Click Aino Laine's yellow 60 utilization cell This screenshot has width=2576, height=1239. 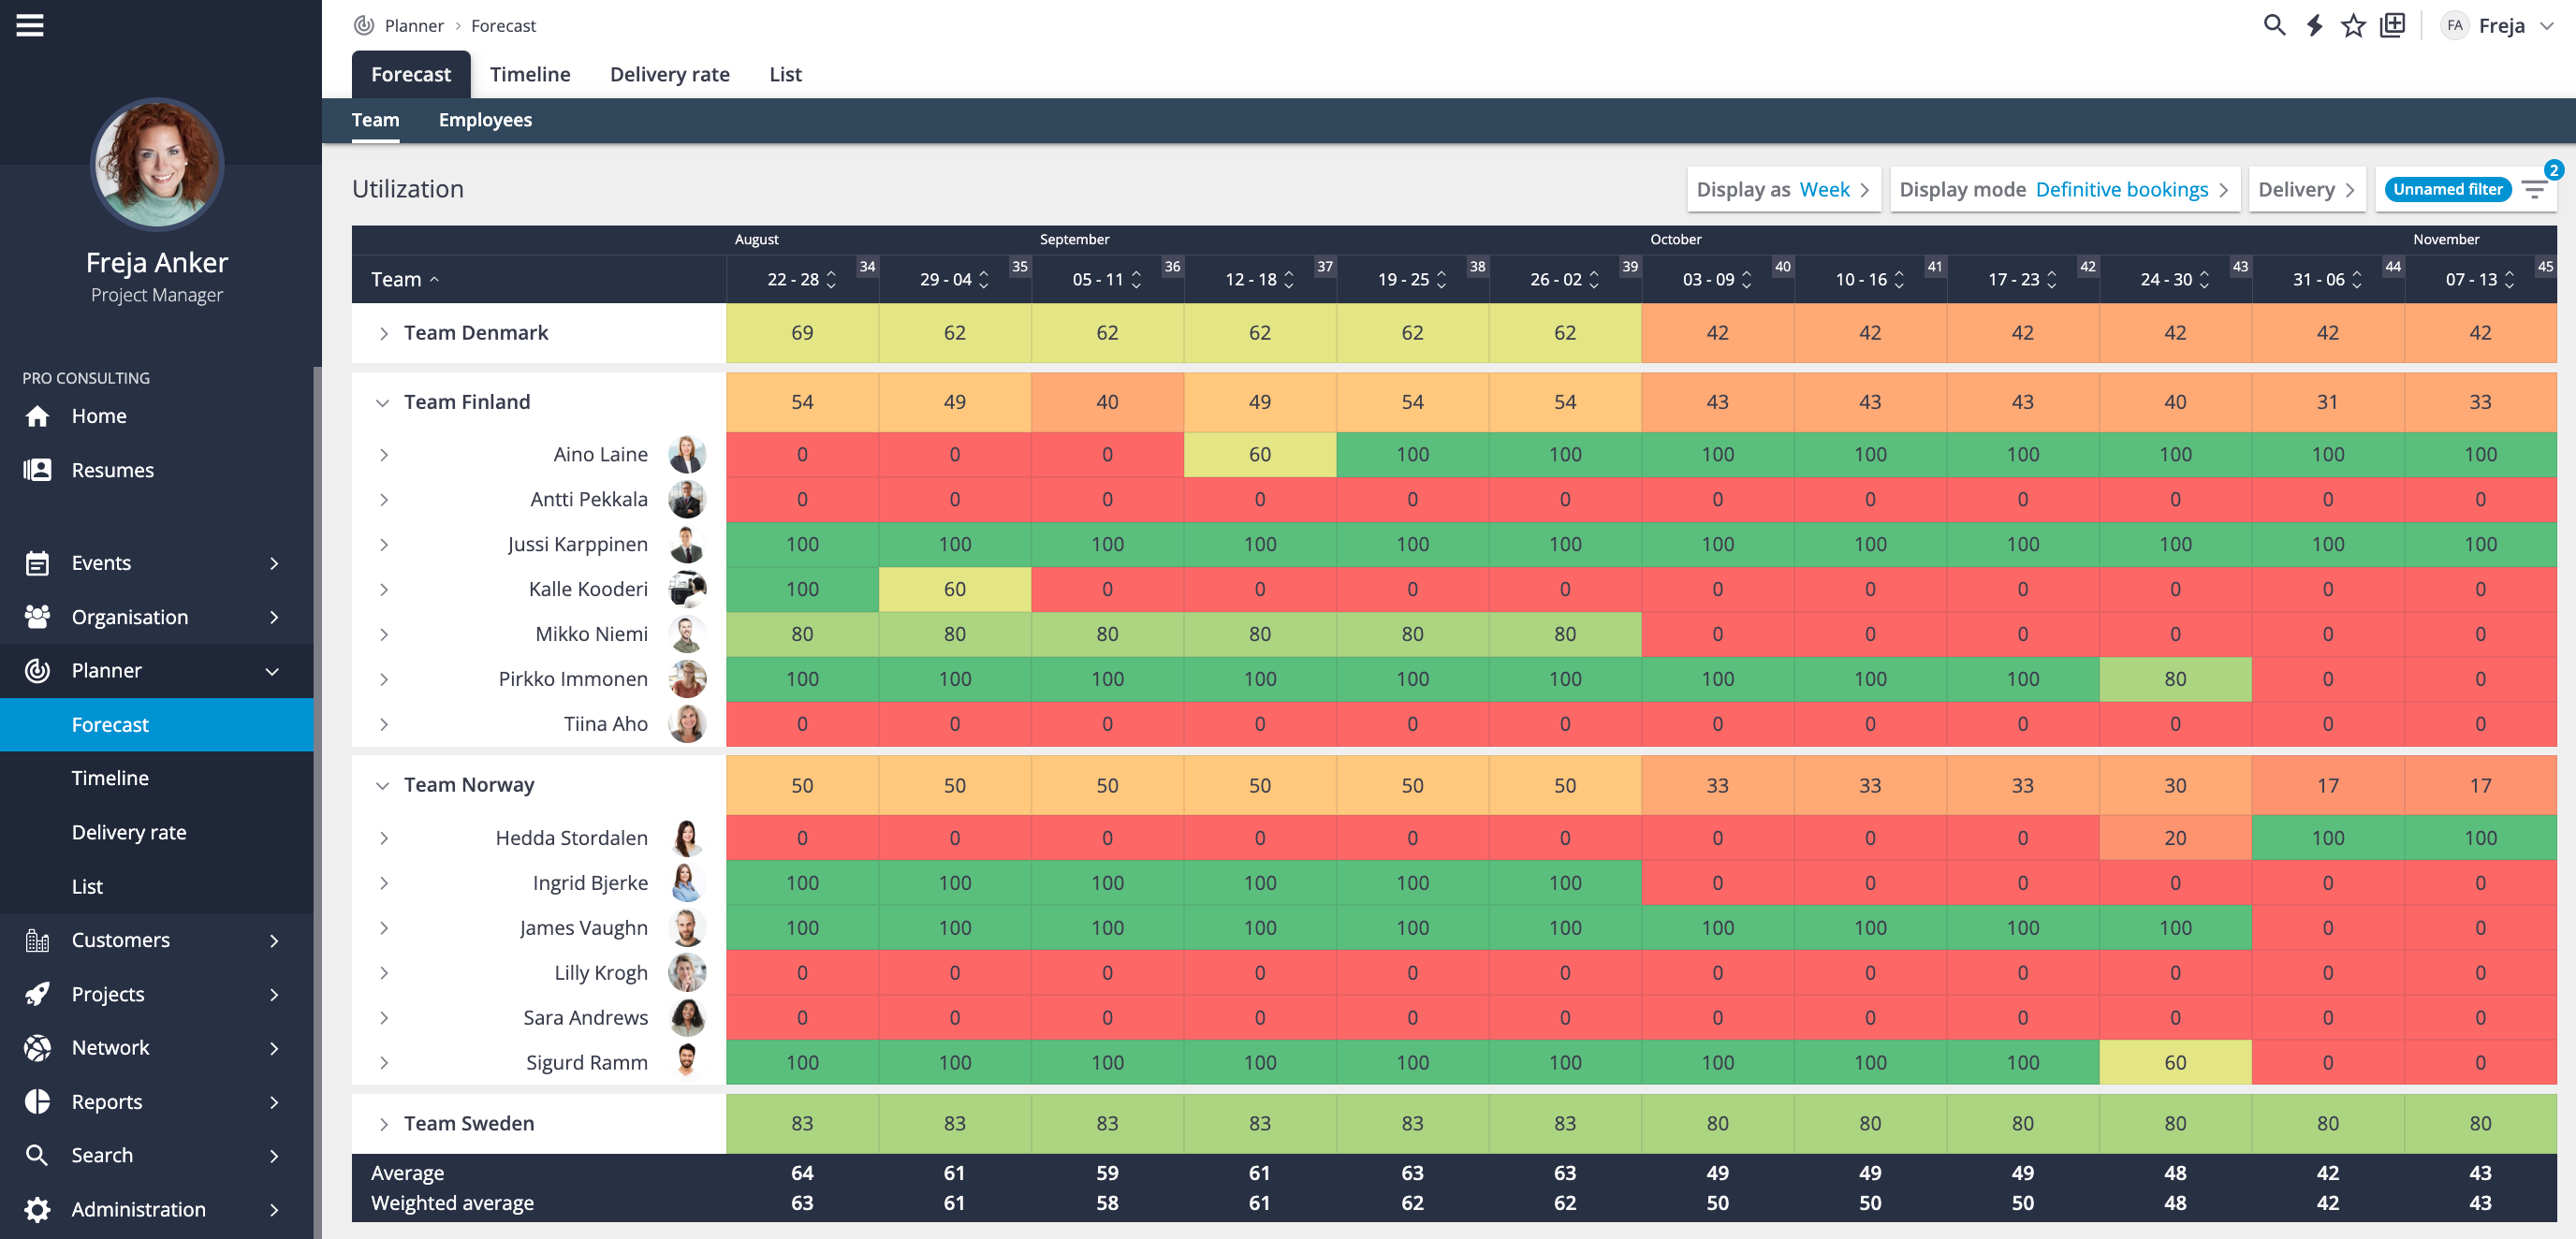click(1259, 454)
